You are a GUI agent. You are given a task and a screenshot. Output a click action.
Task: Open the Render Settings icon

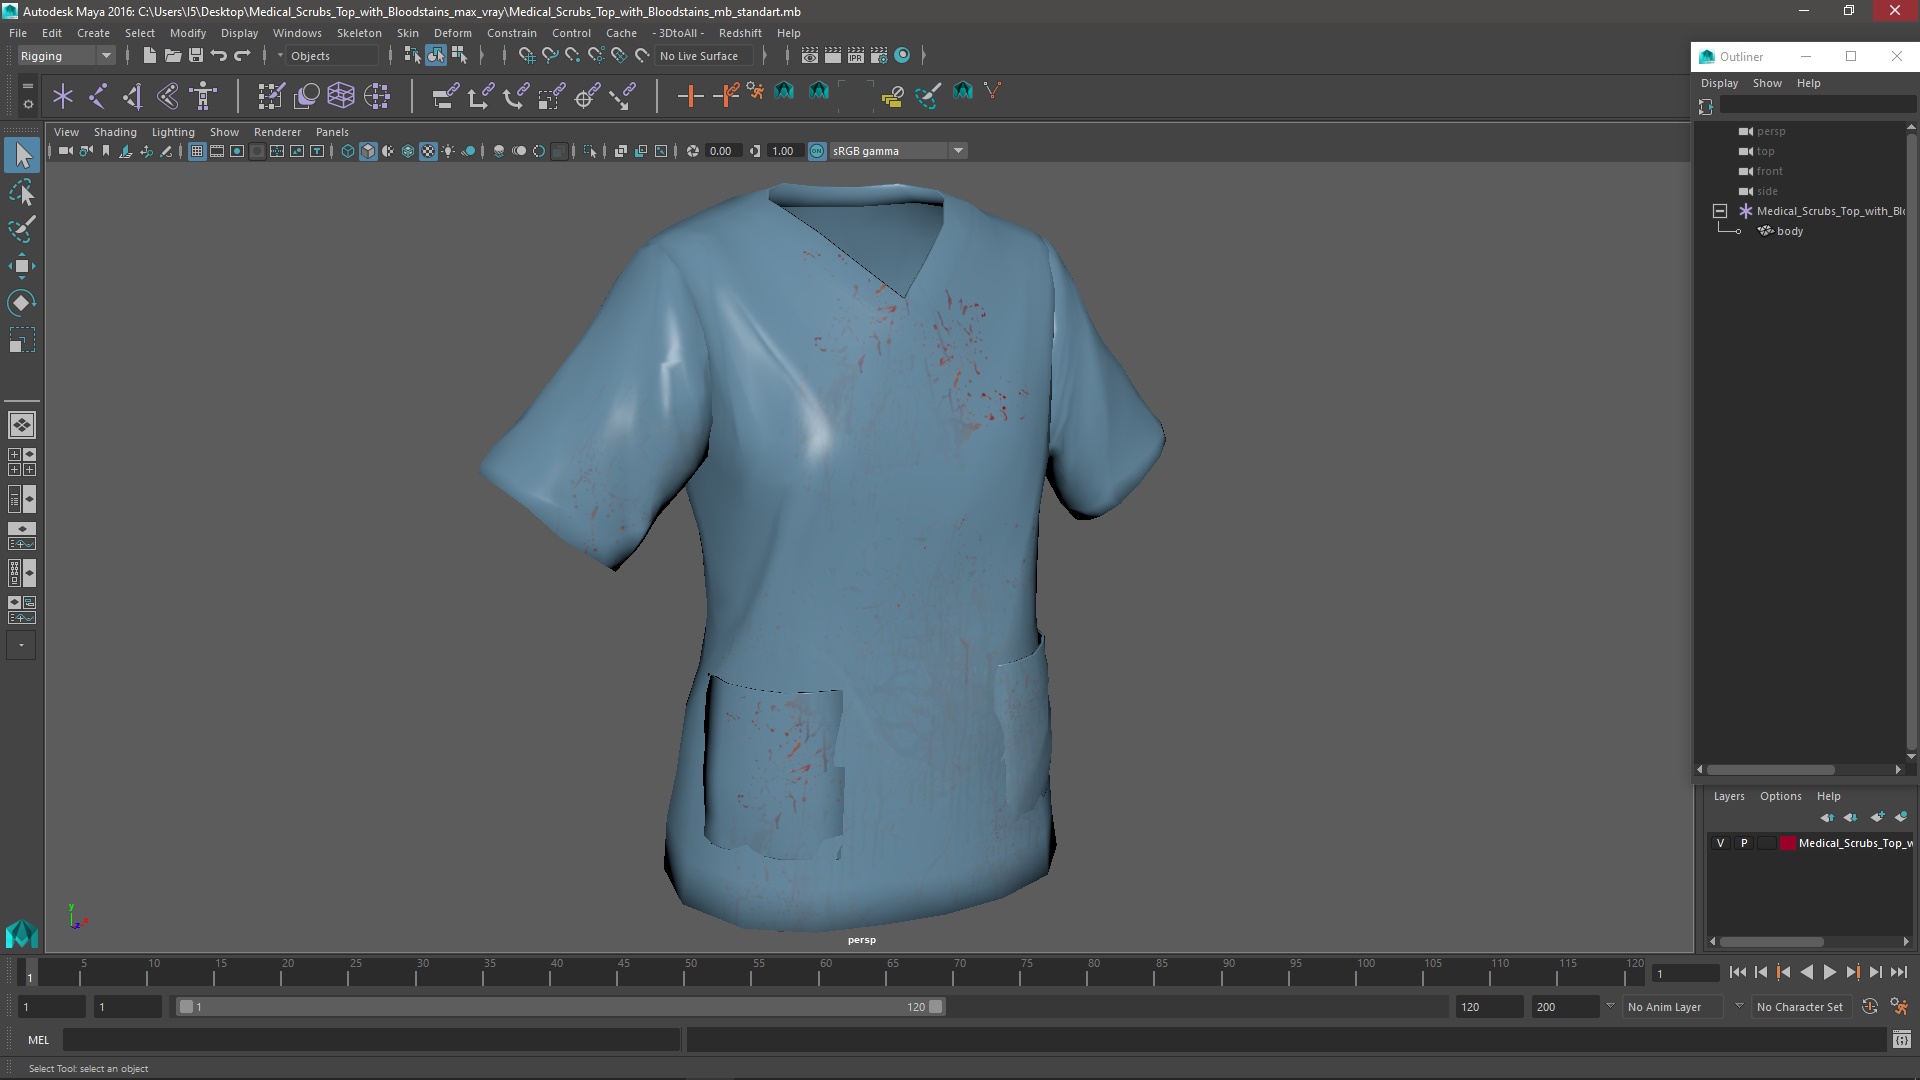tap(878, 56)
